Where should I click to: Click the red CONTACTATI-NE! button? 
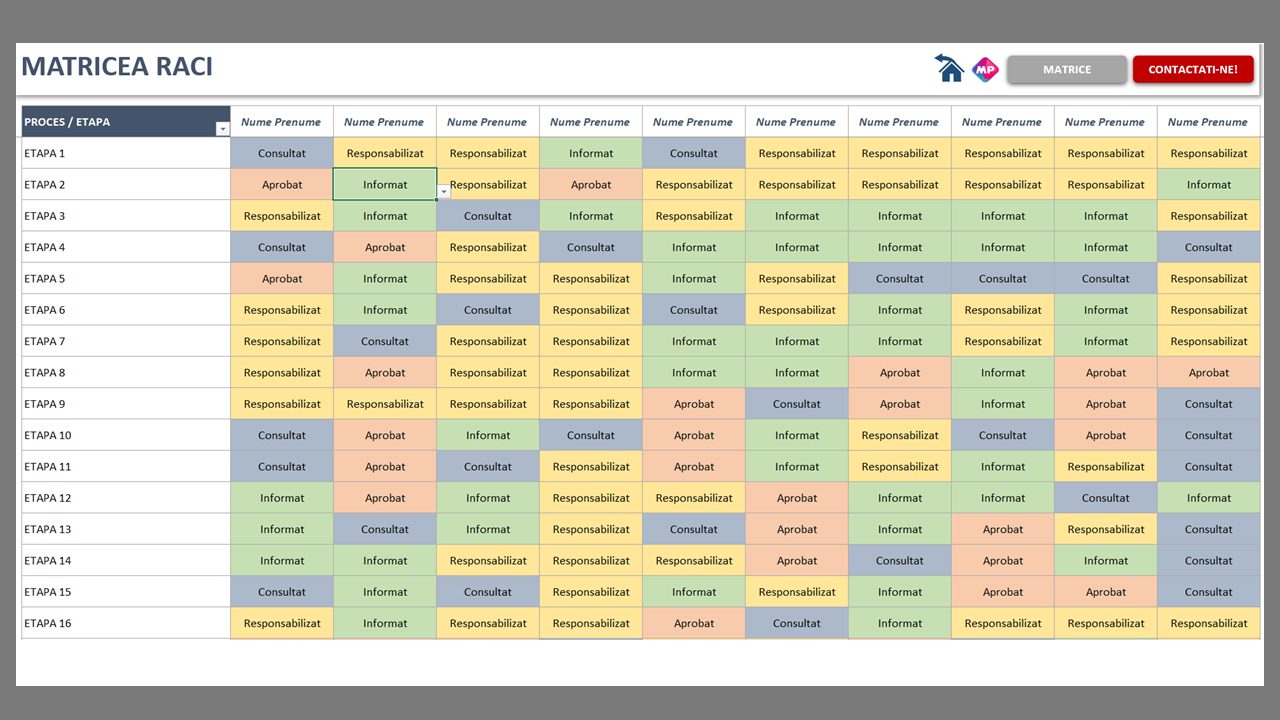click(x=1192, y=70)
